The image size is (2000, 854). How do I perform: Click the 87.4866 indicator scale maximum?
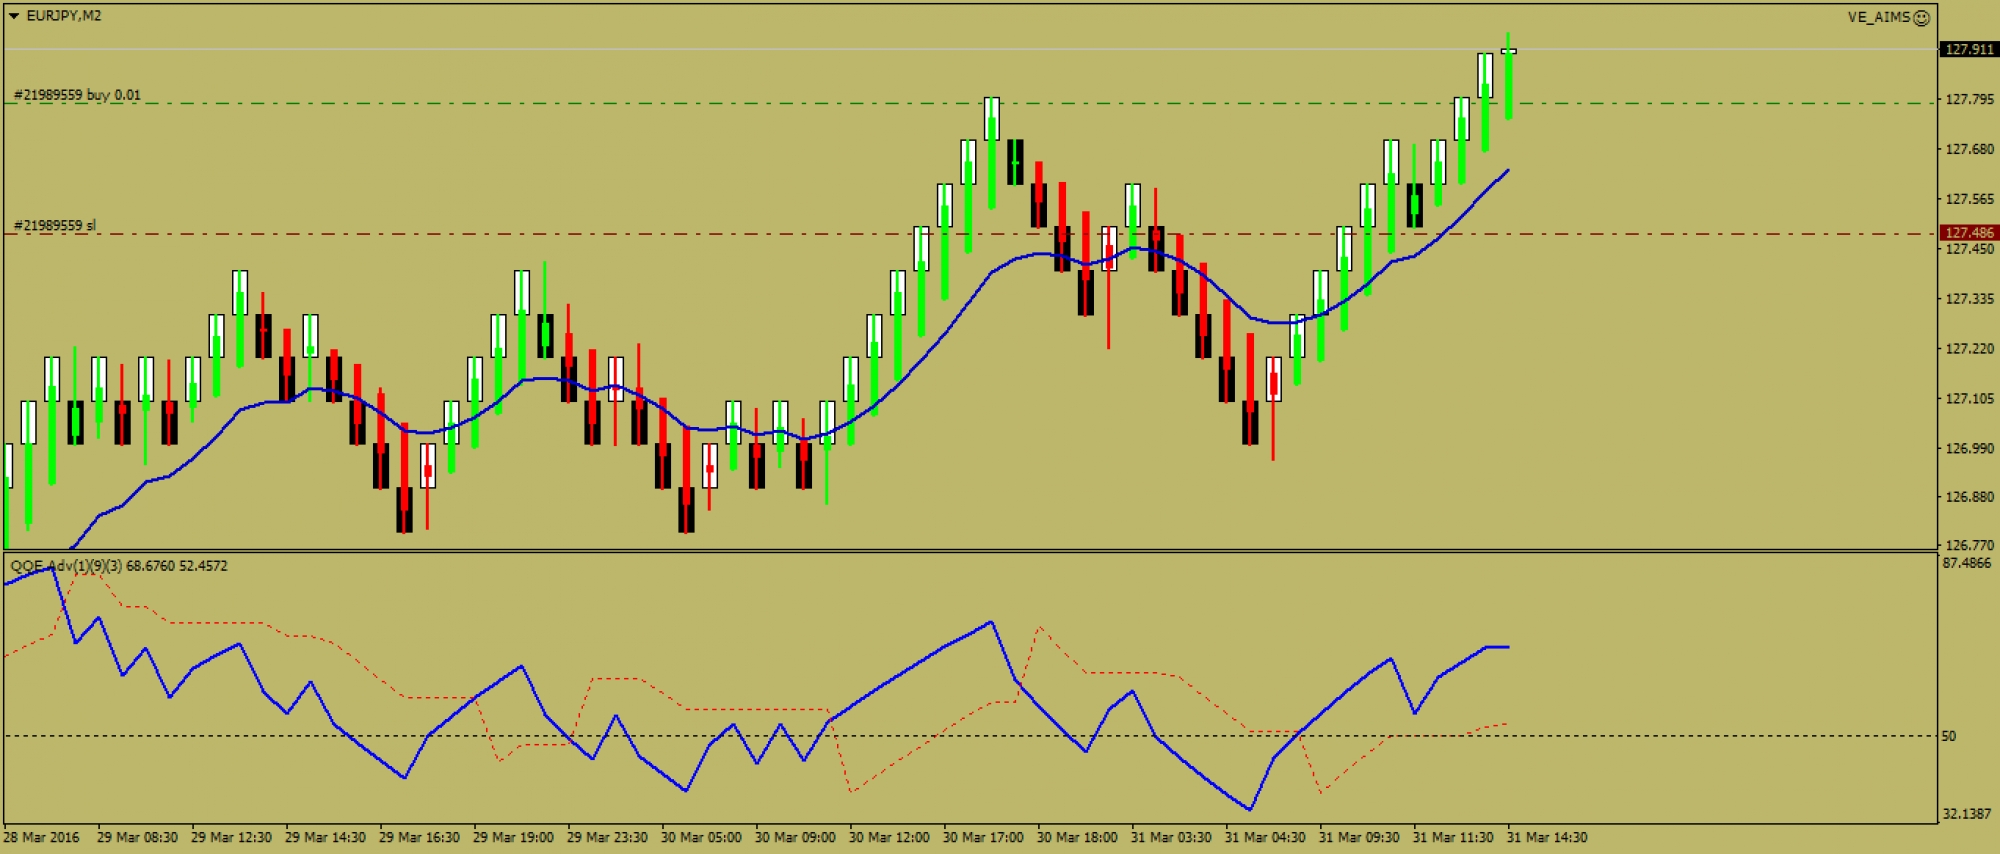[x=1966, y=564]
